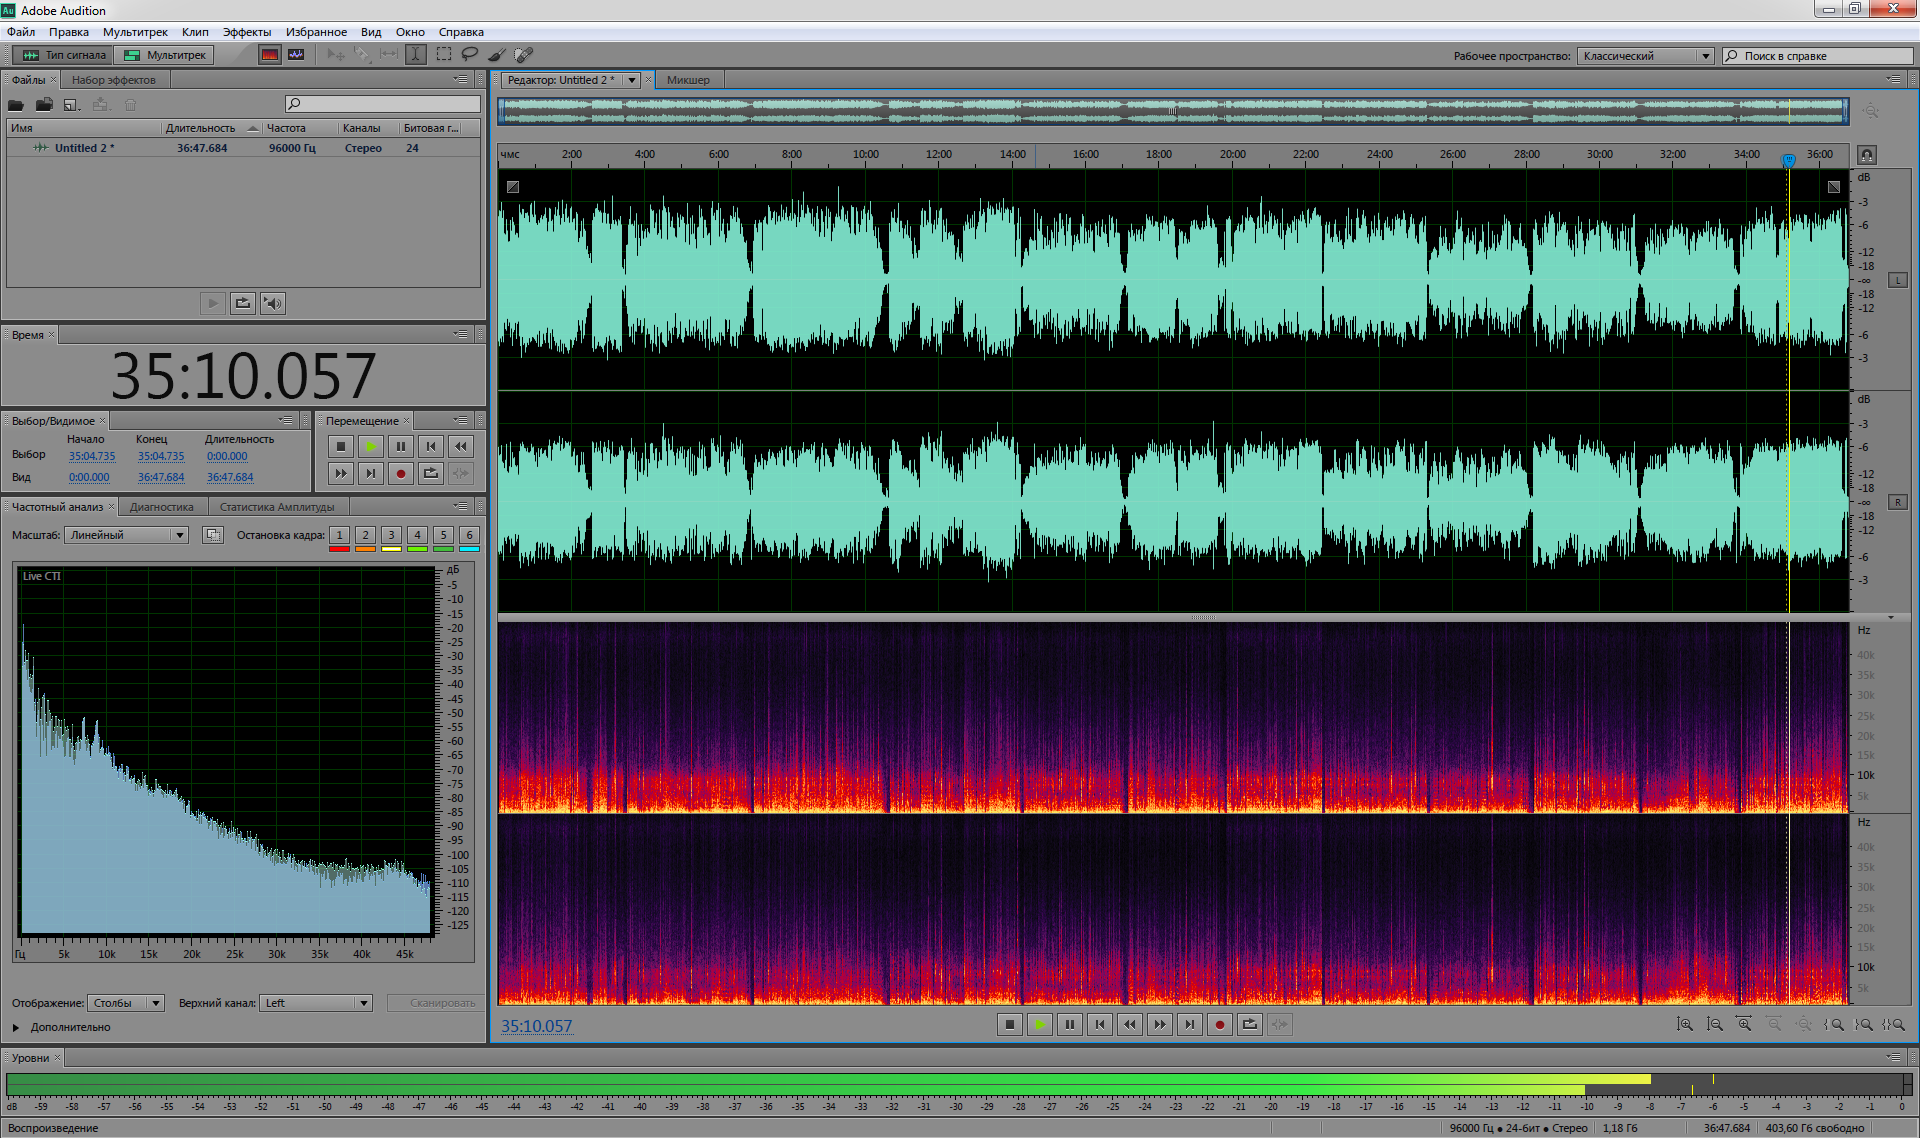The height and width of the screenshot is (1138, 1920).
Task: Click the Files panel search field
Action: tap(383, 104)
